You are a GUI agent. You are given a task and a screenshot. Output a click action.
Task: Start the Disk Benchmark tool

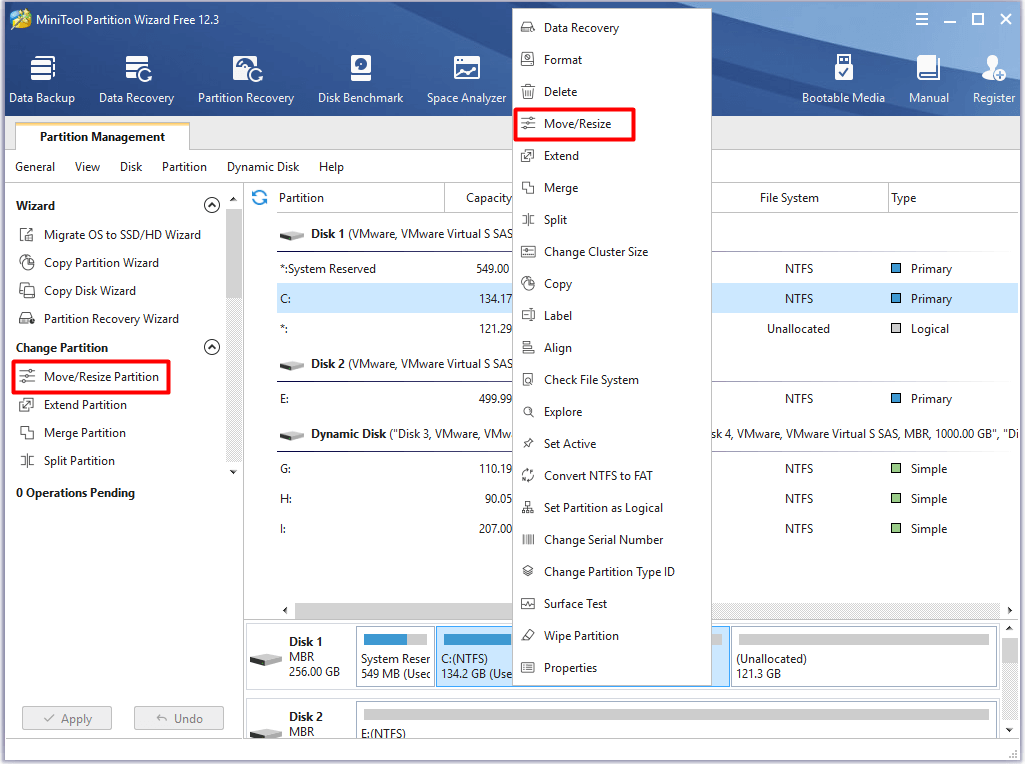pyautogui.click(x=361, y=79)
